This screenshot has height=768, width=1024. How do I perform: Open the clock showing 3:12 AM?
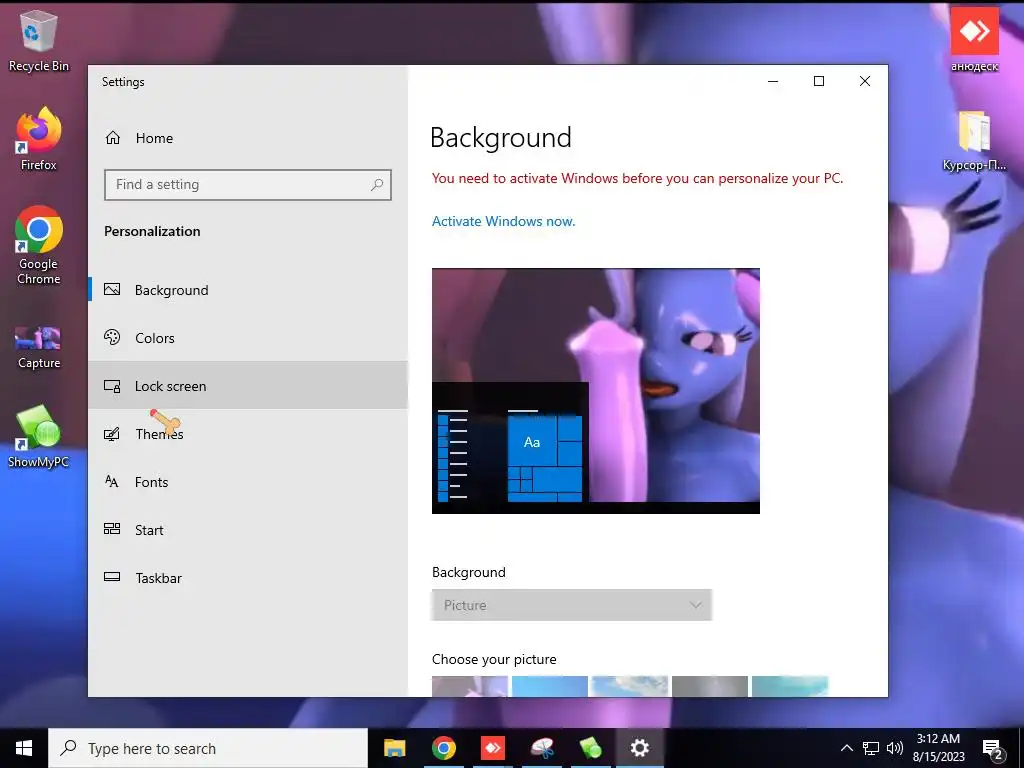(938, 748)
